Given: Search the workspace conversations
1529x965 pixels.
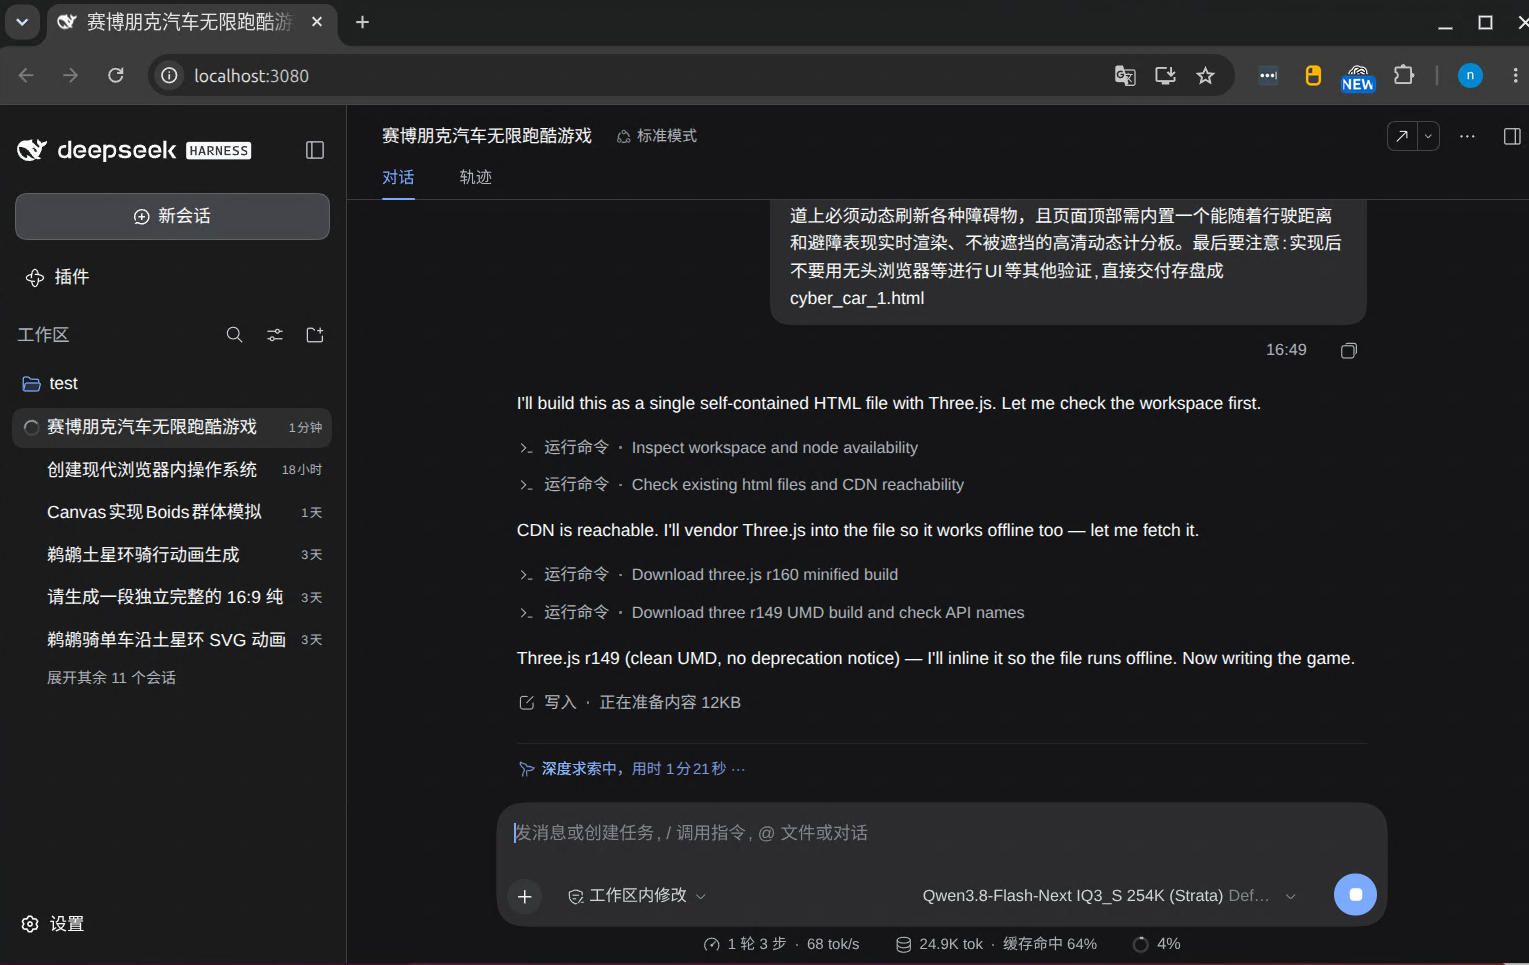Looking at the screenshot, I should point(235,335).
